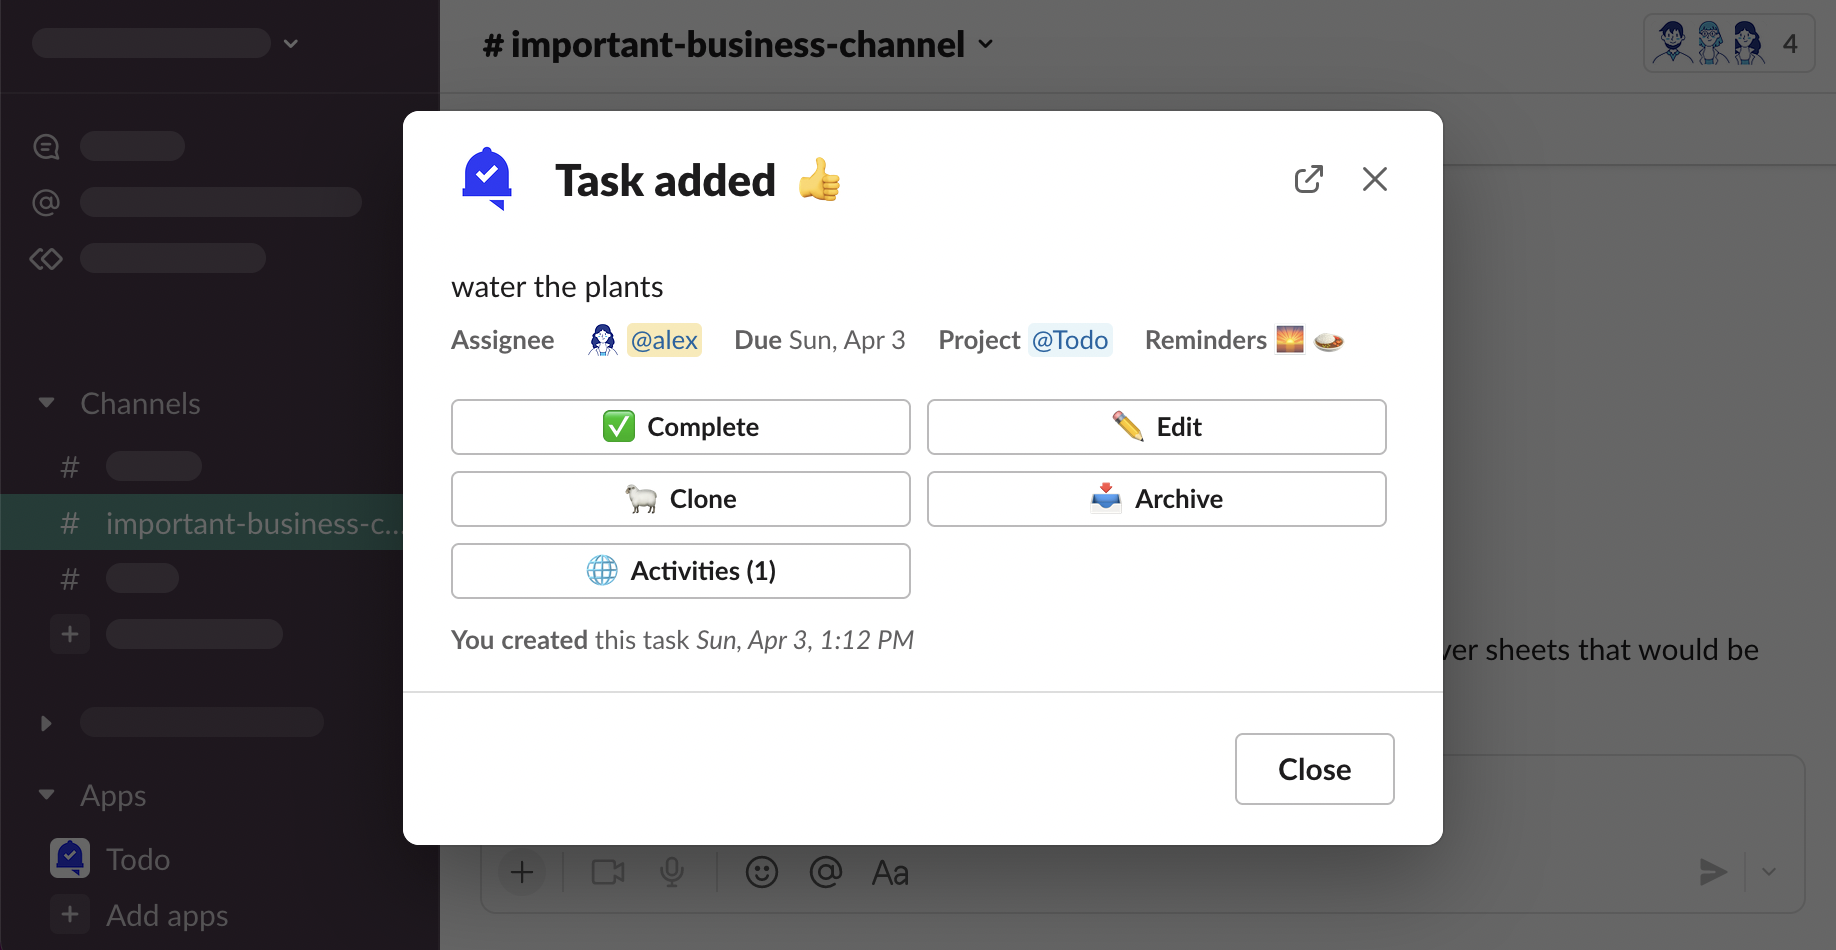Dismiss the Task added dialog with X
Viewport: 1836px width, 950px height.
1374,179
